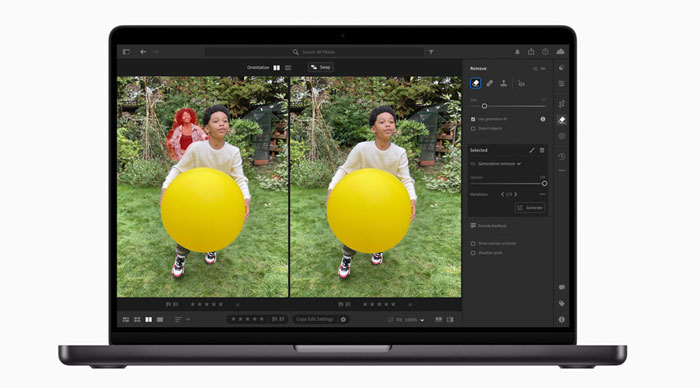Click the Copy Edit Settings button
The image size is (700, 388).
pyautogui.click(x=315, y=320)
